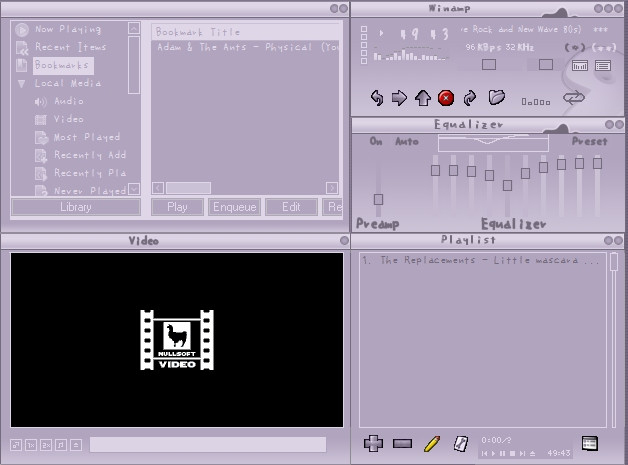Select Recent Items in library tree
This screenshot has height=465, width=628.
pos(70,47)
